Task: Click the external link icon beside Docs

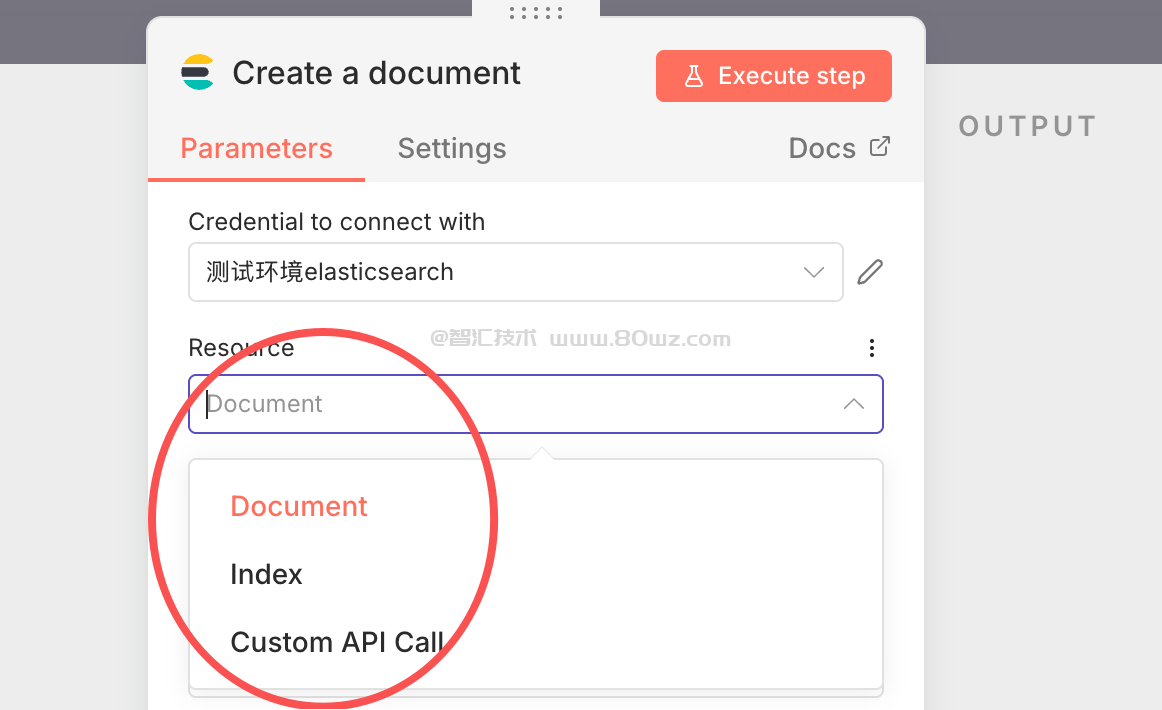Action: pyautogui.click(x=880, y=147)
